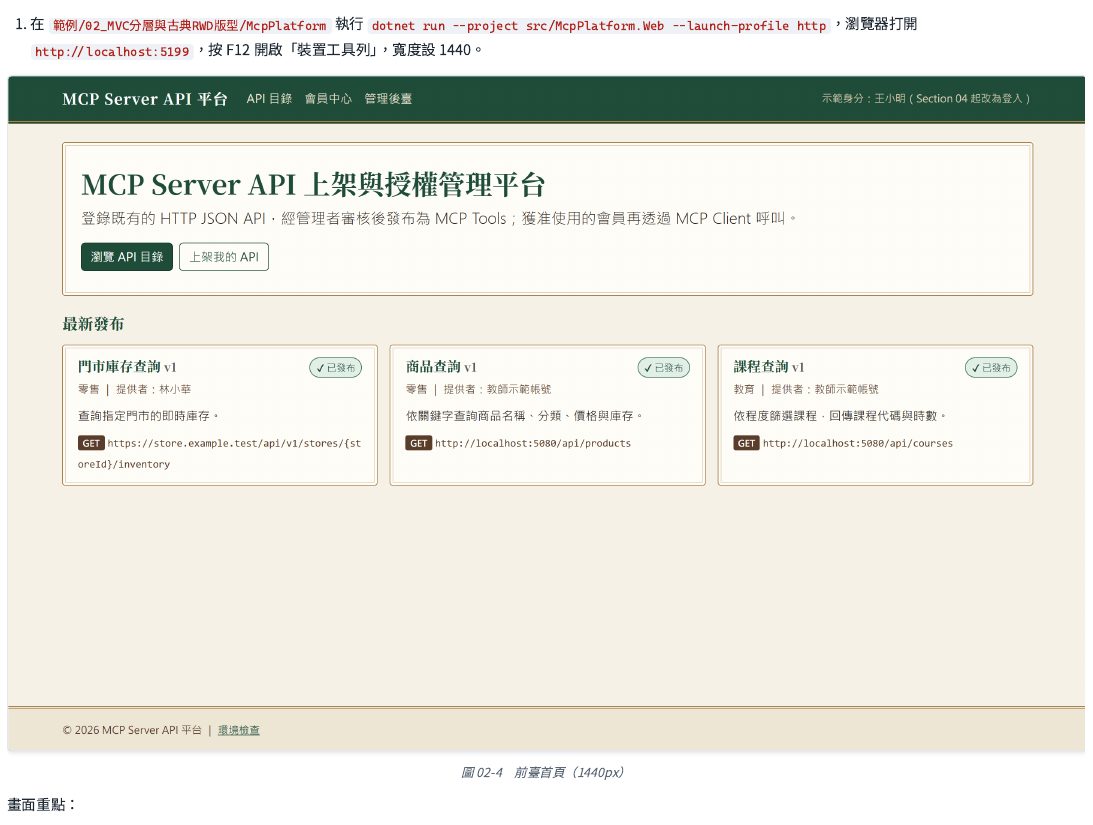
Task: Open the API 目錄 nav item
Action: click(x=269, y=99)
